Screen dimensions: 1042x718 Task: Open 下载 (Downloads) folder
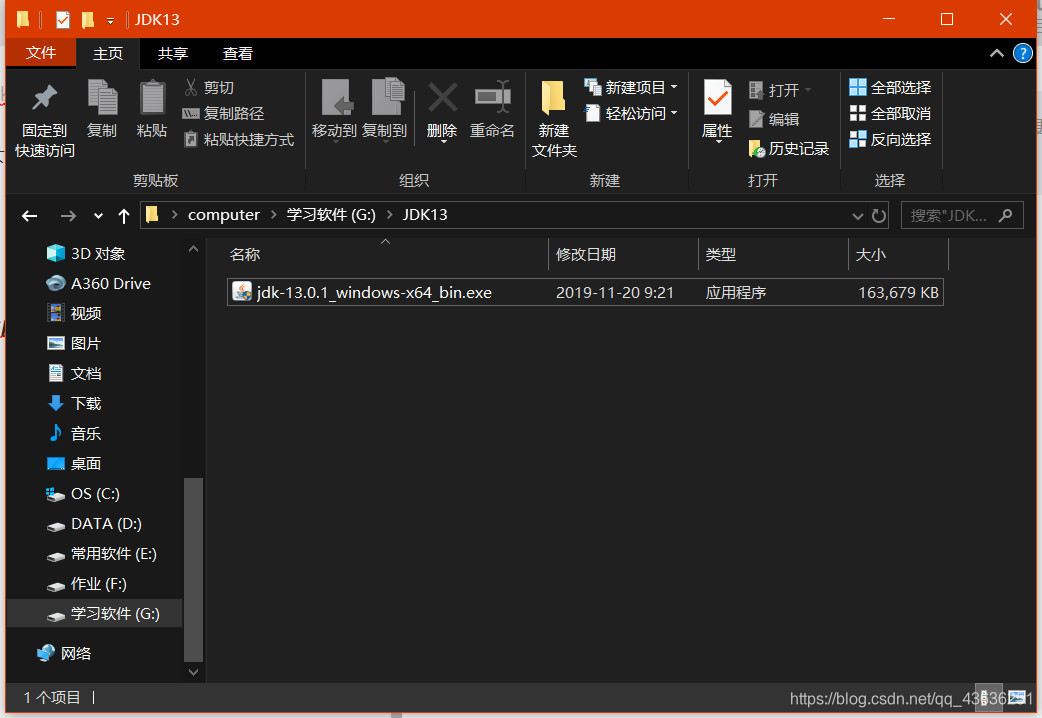(x=74, y=403)
